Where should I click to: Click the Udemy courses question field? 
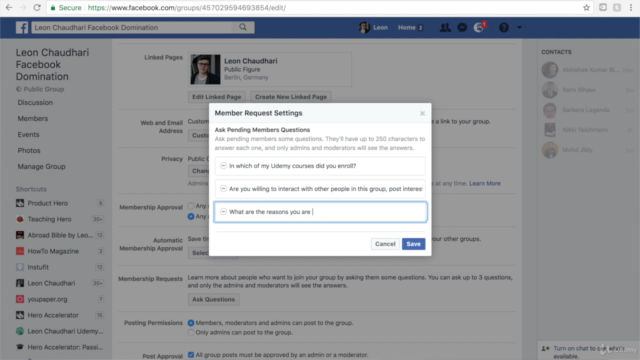click(320, 166)
